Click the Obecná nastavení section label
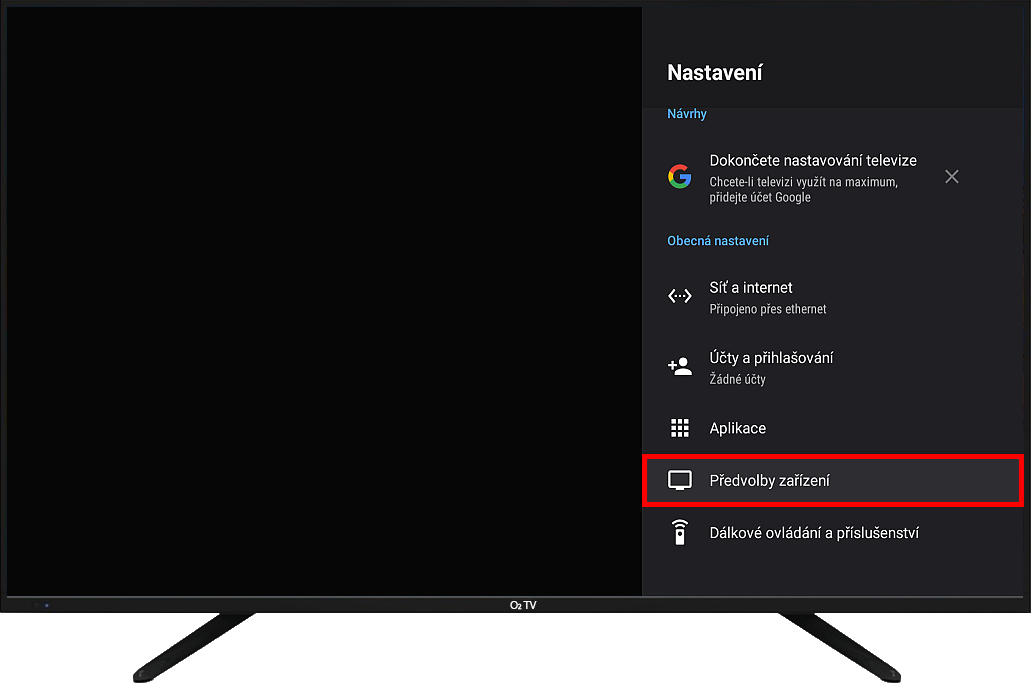 (718, 240)
